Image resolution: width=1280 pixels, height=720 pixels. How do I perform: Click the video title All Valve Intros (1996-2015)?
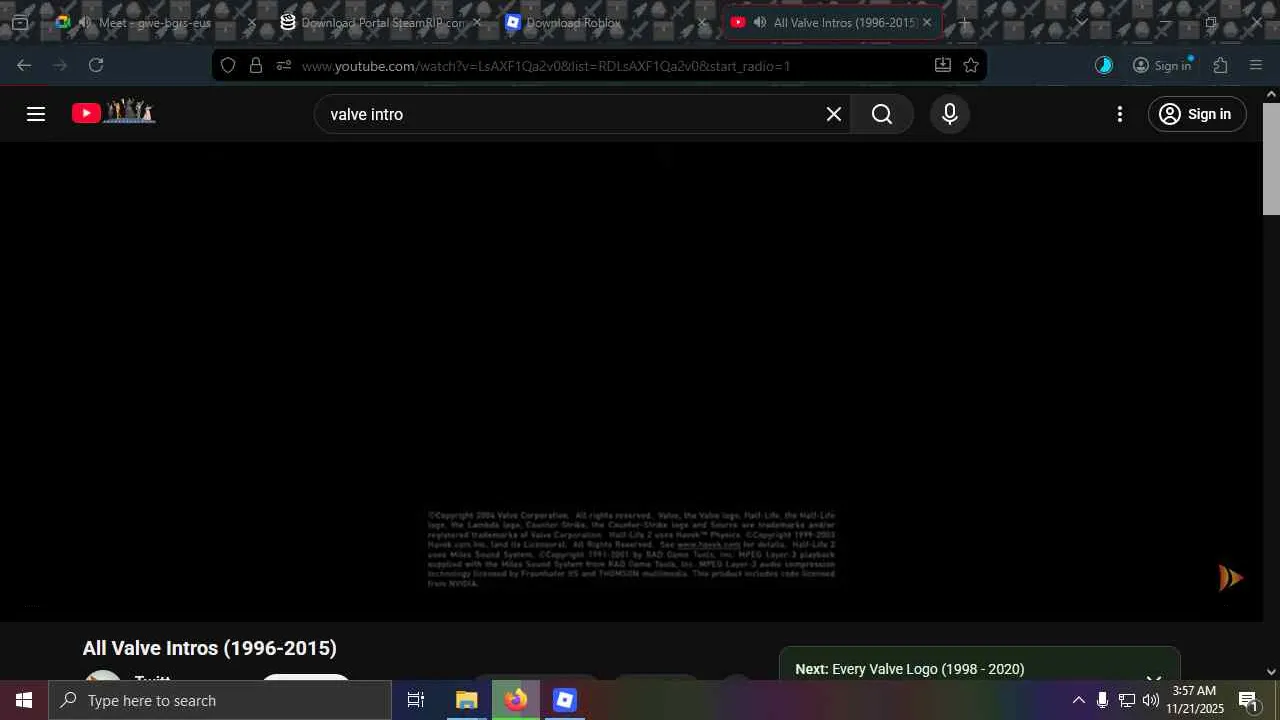[x=210, y=648]
